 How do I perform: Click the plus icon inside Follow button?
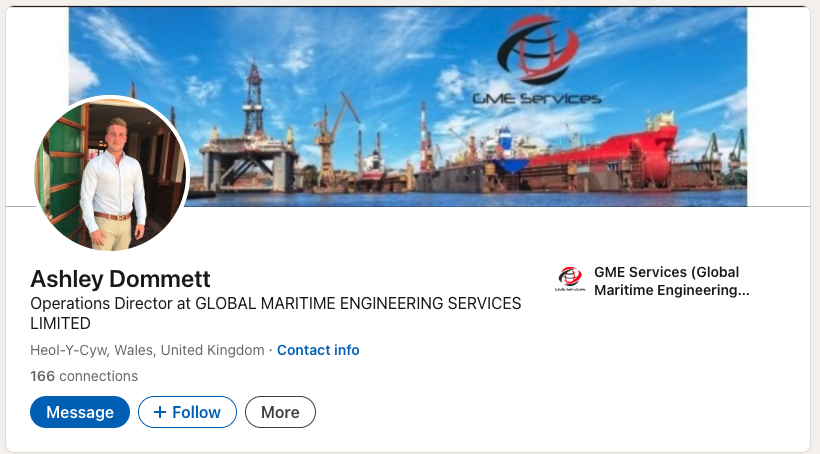(160, 412)
